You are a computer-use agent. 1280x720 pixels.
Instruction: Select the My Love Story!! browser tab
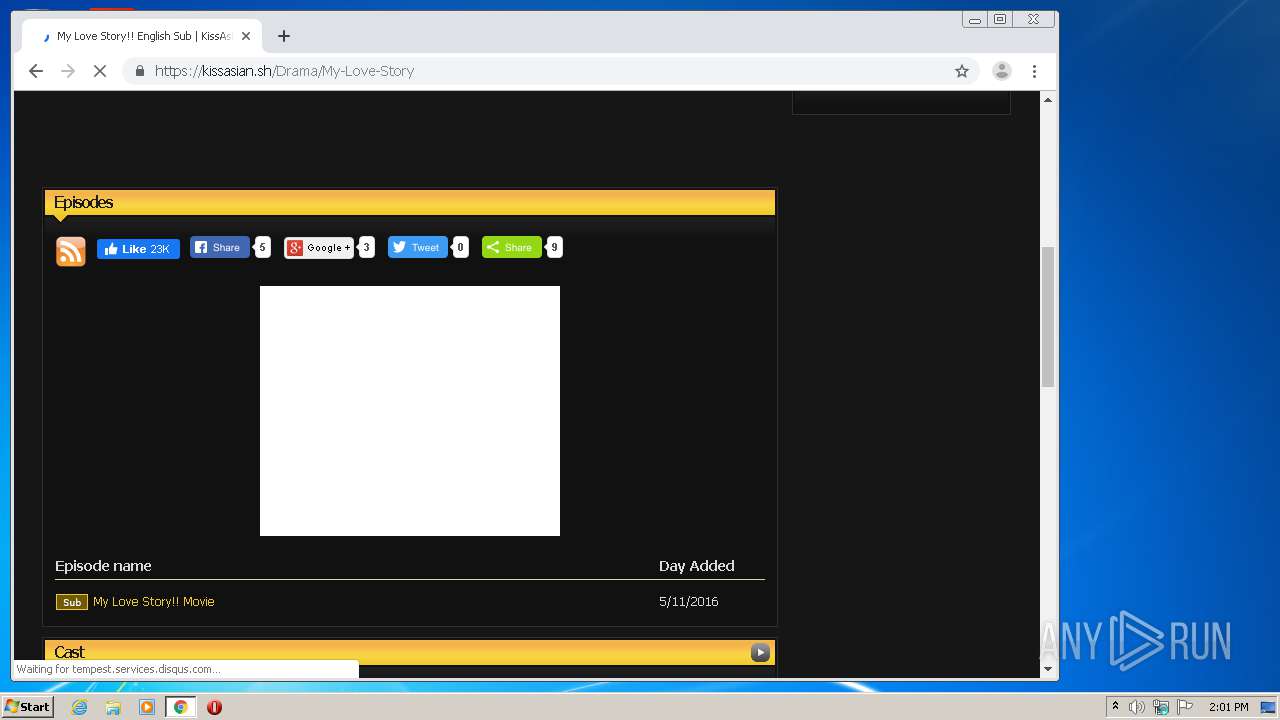(x=142, y=36)
